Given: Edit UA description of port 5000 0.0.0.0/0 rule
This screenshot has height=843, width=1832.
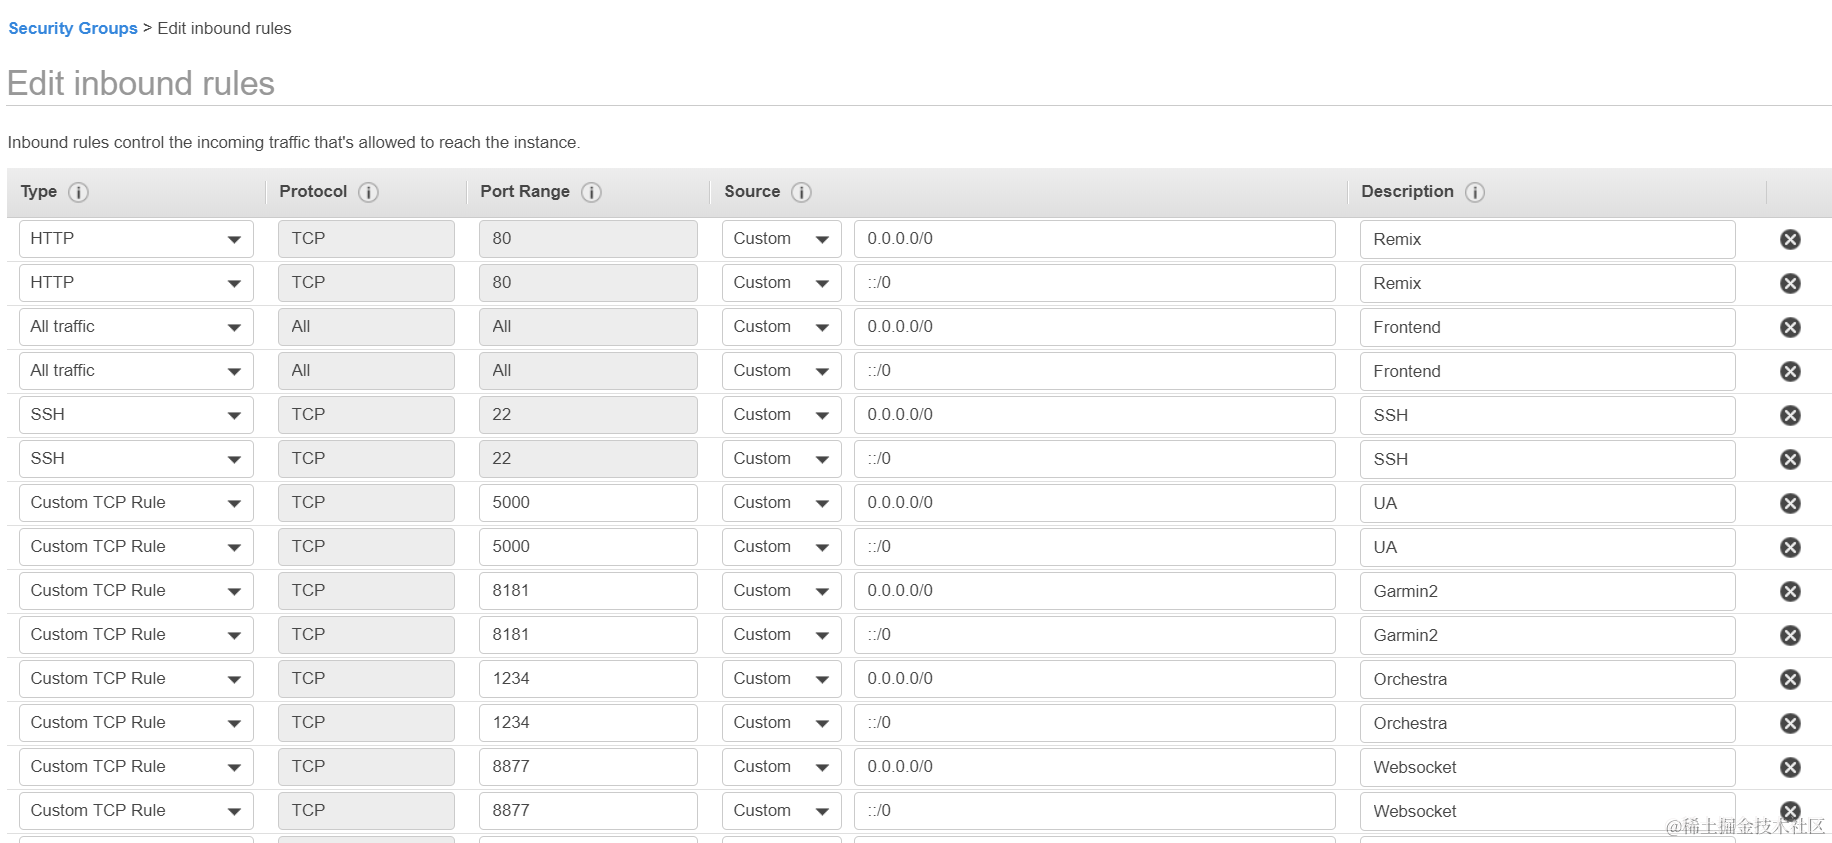Looking at the screenshot, I should (1547, 503).
